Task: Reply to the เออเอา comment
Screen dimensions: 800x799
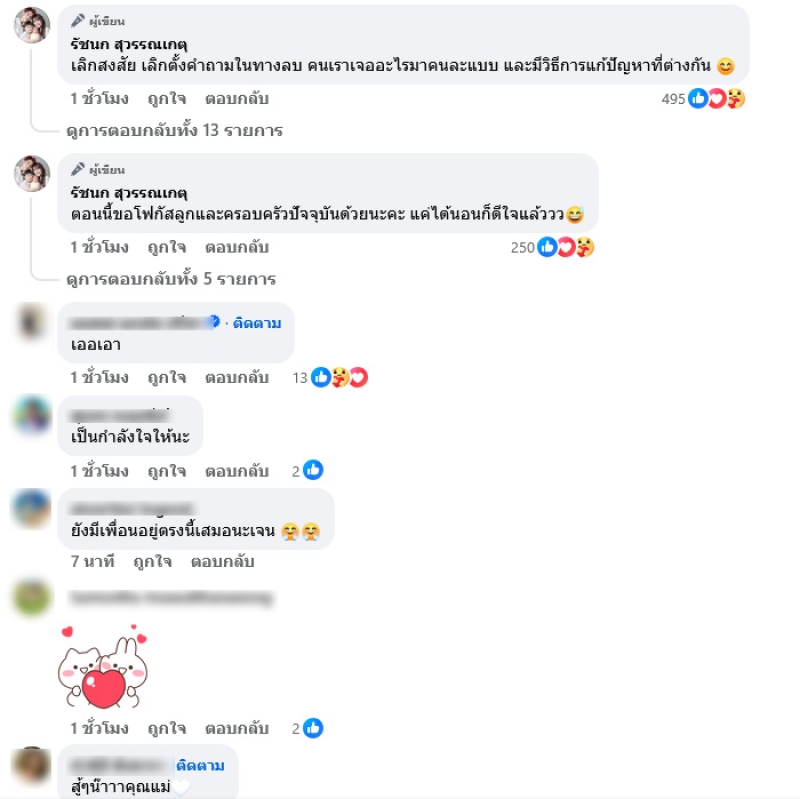Action: [x=237, y=378]
